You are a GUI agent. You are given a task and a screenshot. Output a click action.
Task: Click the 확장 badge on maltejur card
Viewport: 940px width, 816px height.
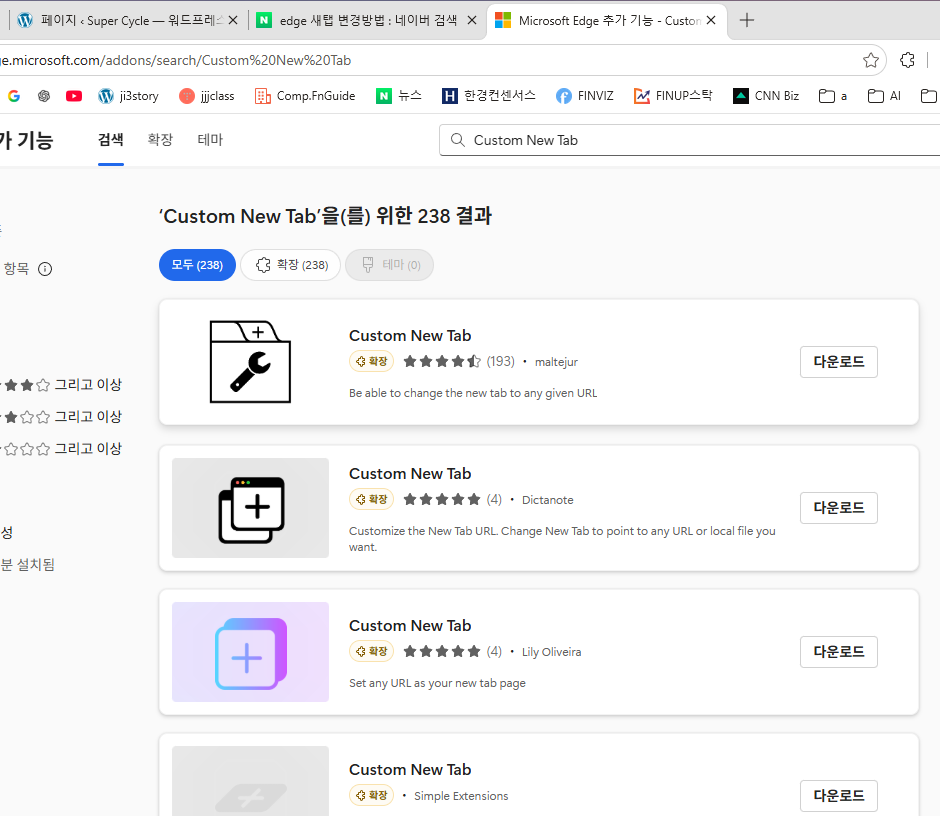tap(371, 361)
